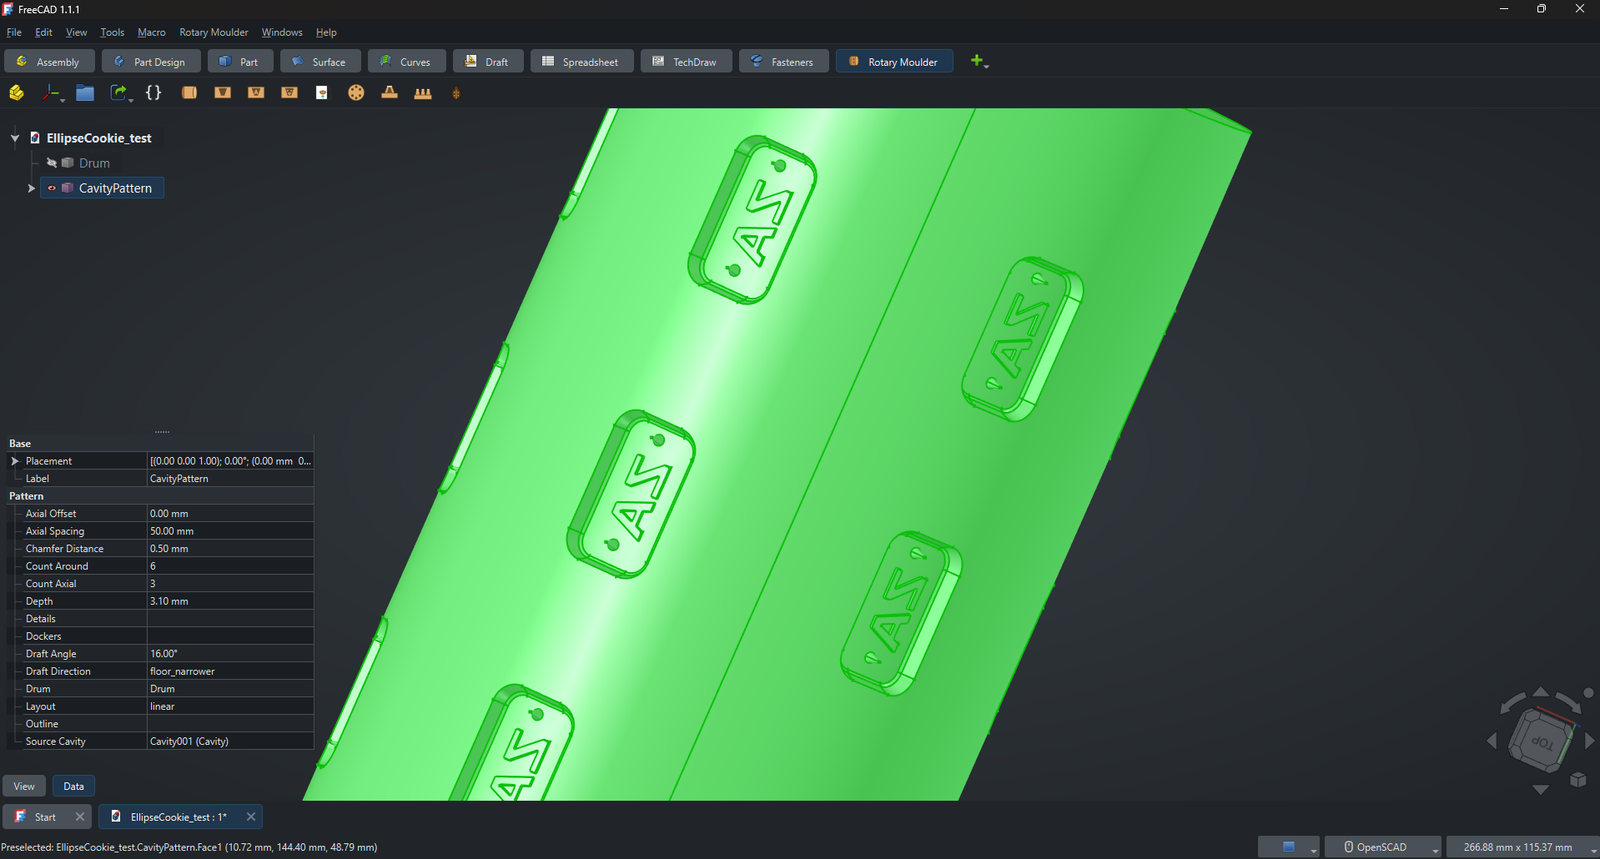Click the Draft Direction floor_narrower value
Viewport: 1600px width, 859px height.
pos(230,671)
